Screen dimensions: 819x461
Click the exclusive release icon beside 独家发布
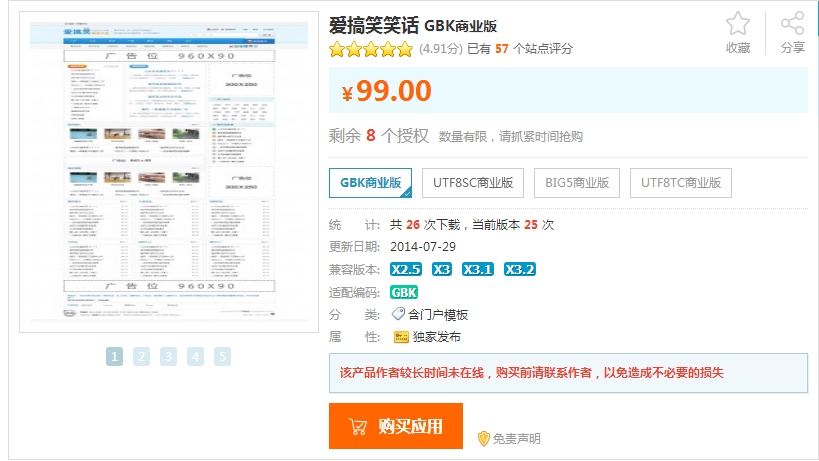tap(401, 337)
